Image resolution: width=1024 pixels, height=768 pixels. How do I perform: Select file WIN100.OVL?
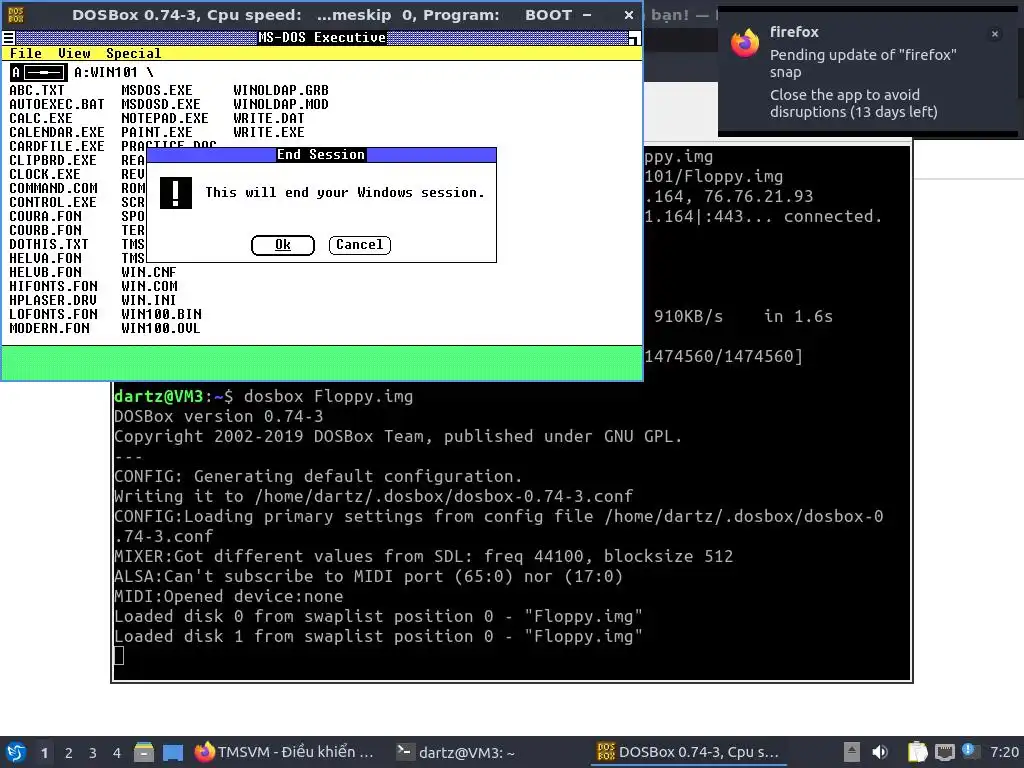pyautogui.click(x=161, y=328)
